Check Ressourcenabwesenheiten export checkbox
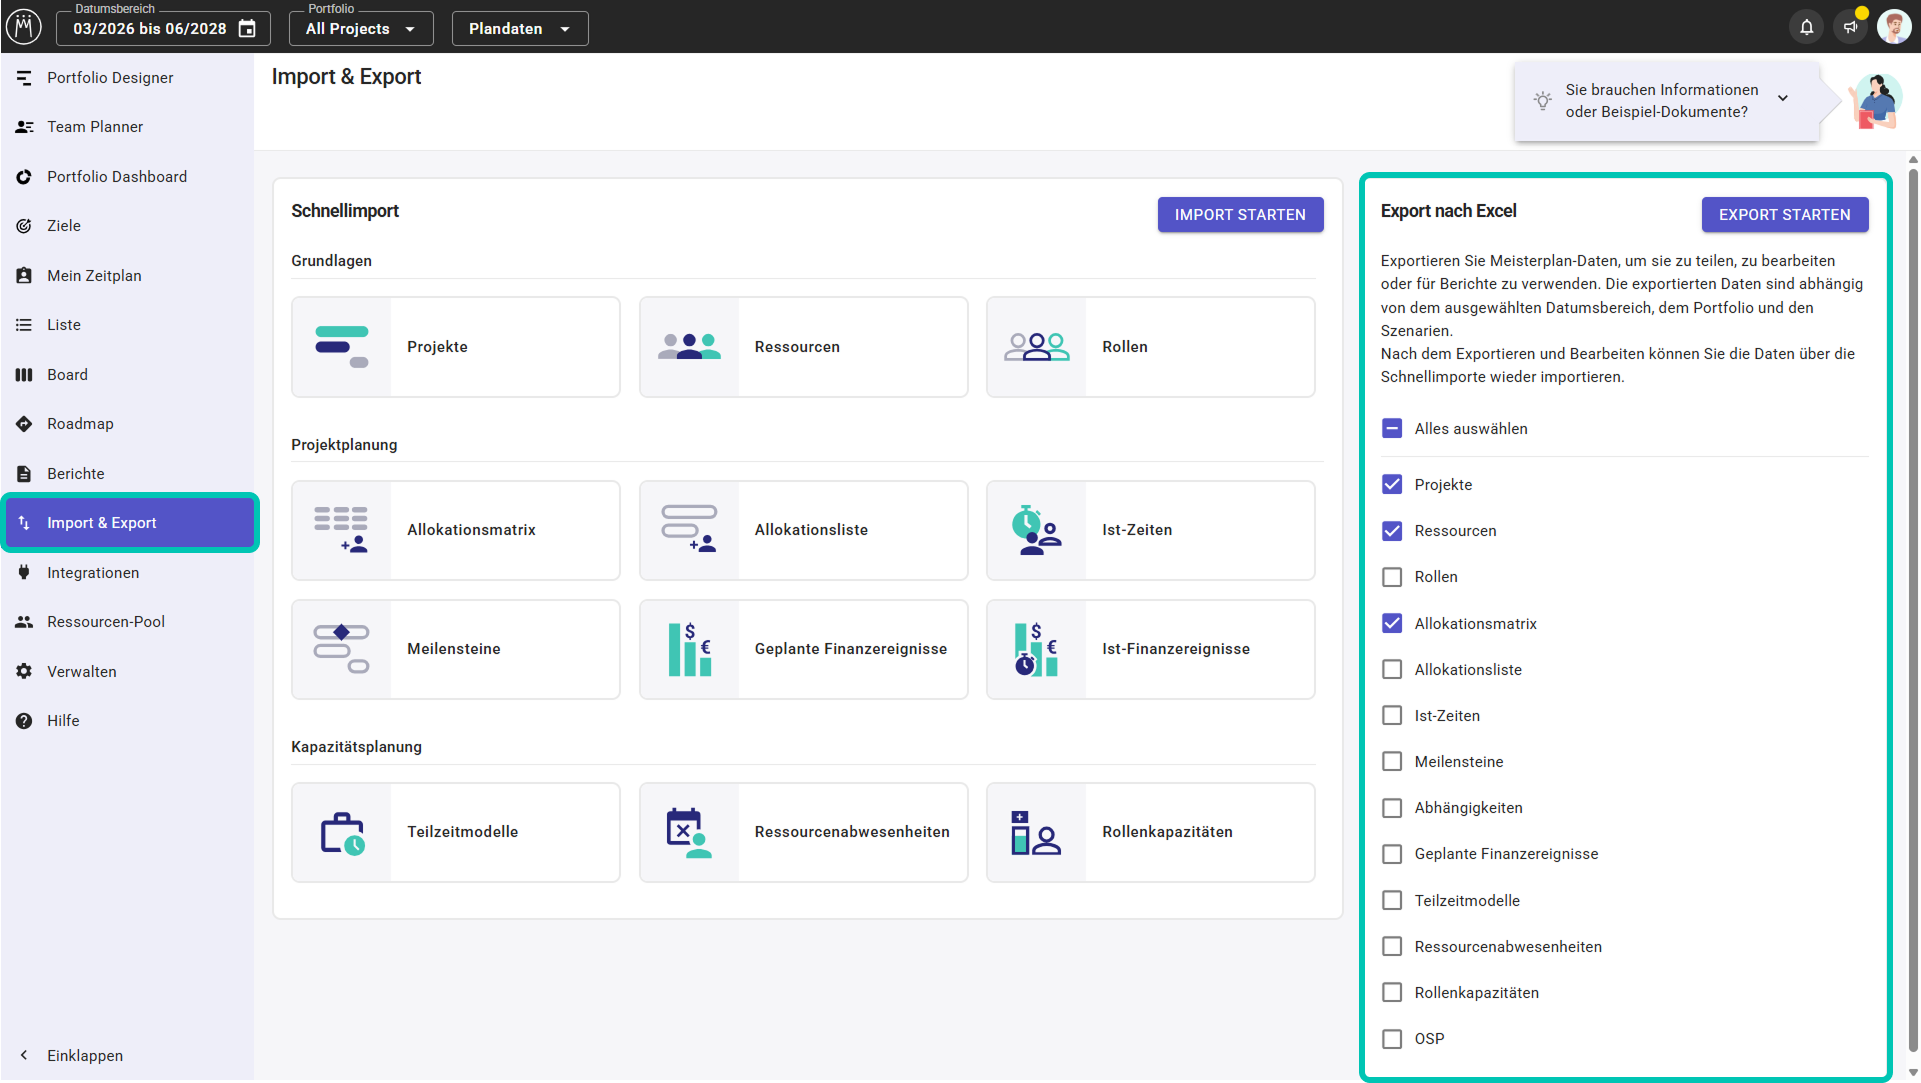 [1392, 947]
